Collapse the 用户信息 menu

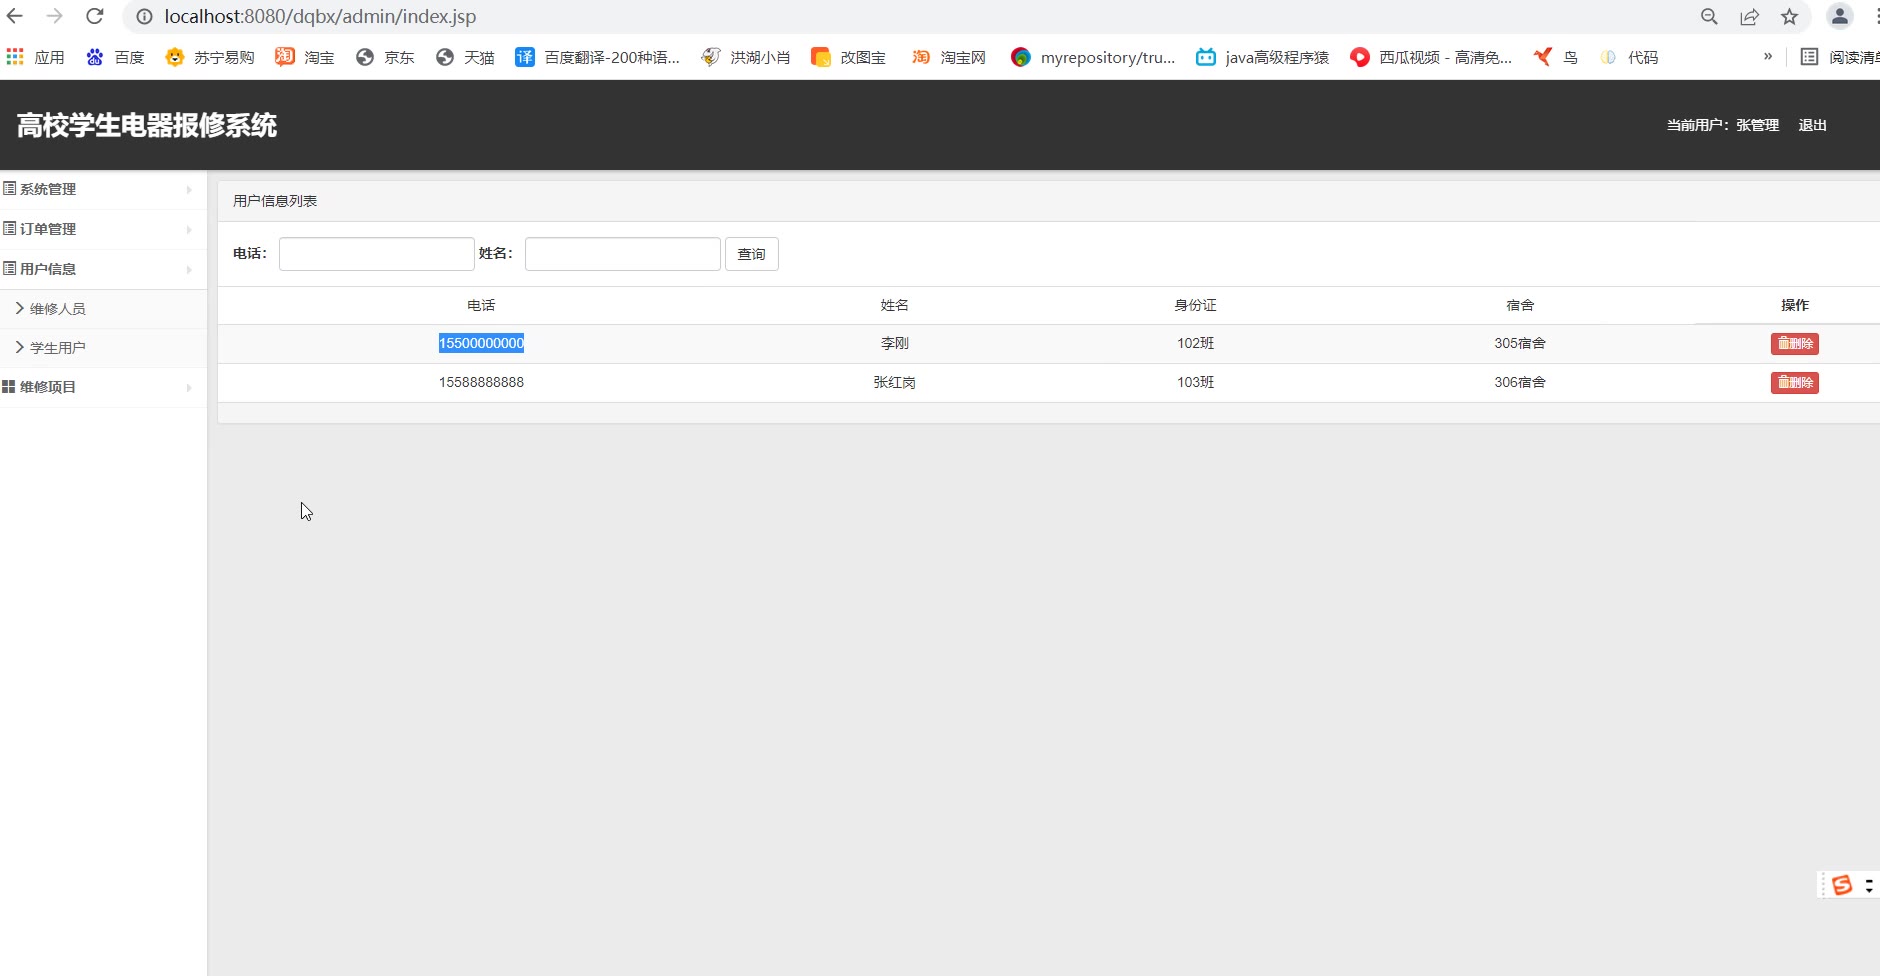(103, 269)
